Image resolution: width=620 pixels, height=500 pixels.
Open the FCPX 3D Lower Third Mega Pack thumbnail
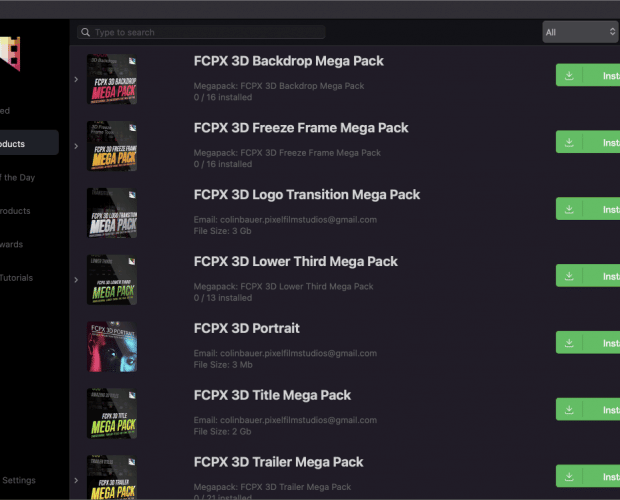pyautogui.click(x=112, y=279)
